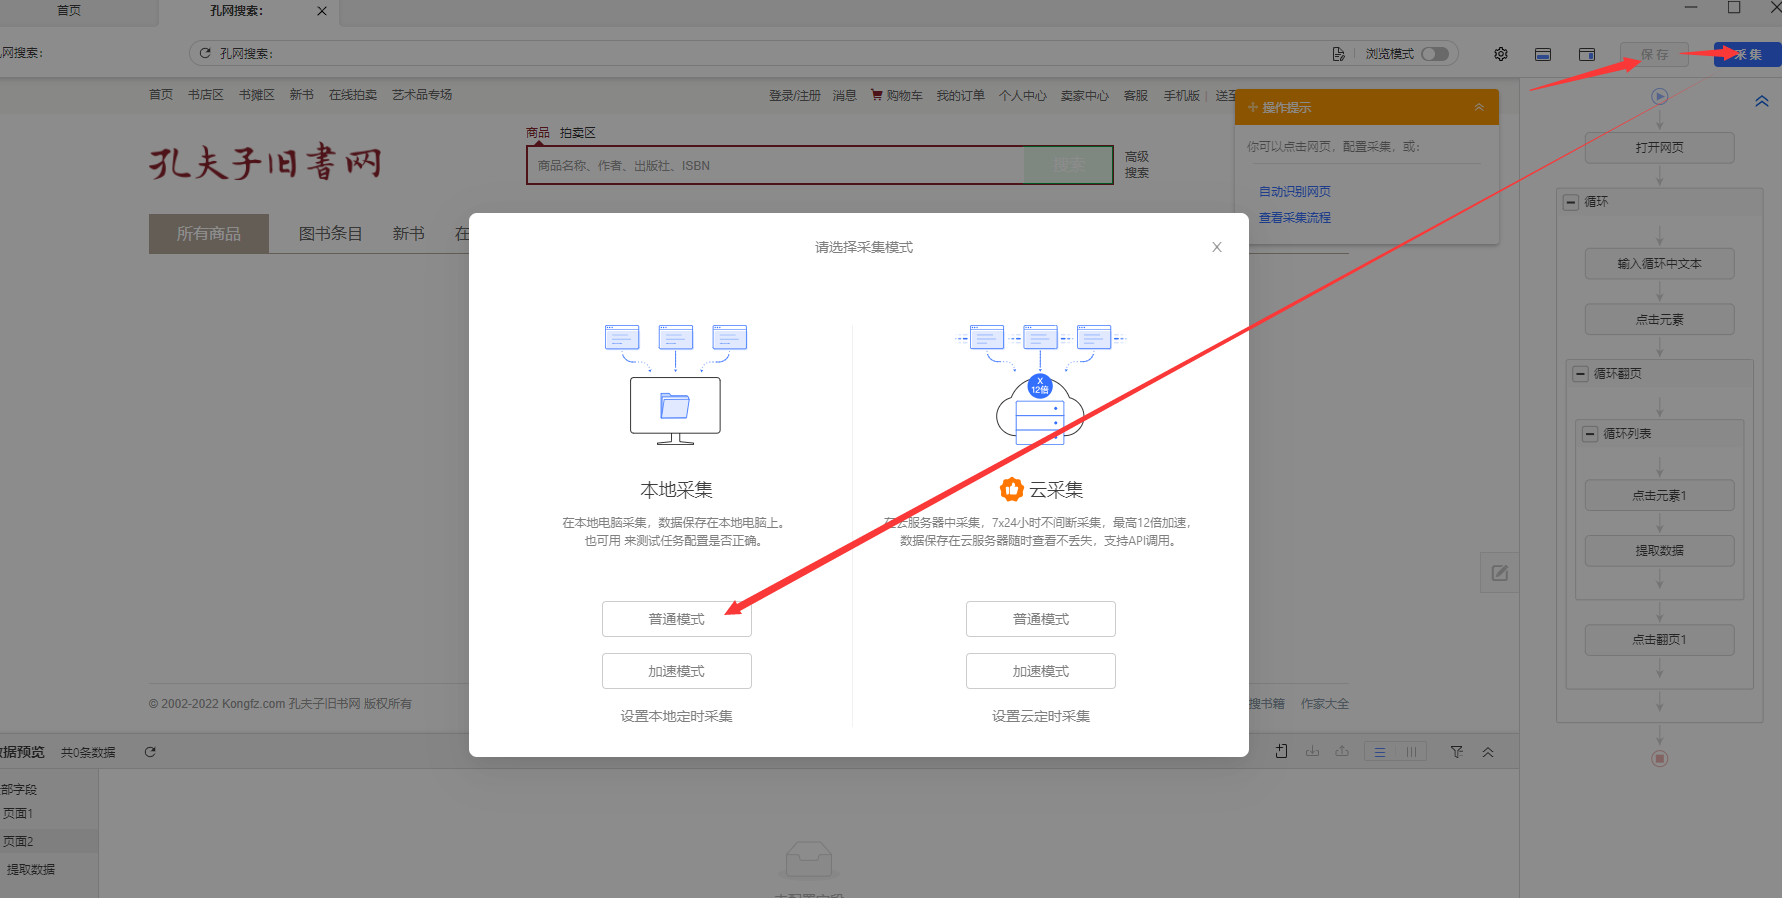The image size is (1782, 898).
Task: Click the filter icon in preview toolbar
Action: (x=1457, y=752)
